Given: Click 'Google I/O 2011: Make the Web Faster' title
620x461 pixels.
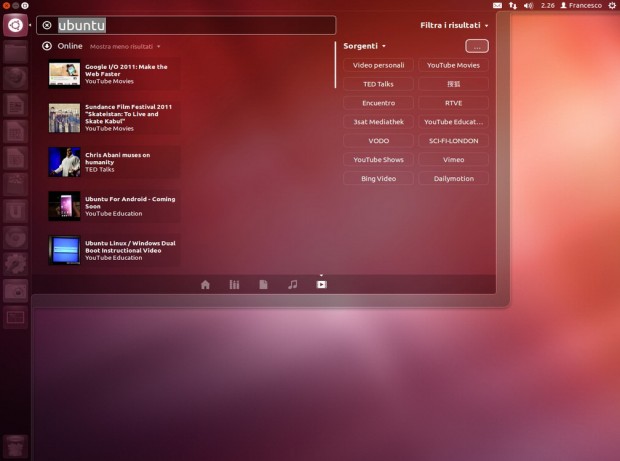Looking at the screenshot, I should pyautogui.click(x=126, y=70).
